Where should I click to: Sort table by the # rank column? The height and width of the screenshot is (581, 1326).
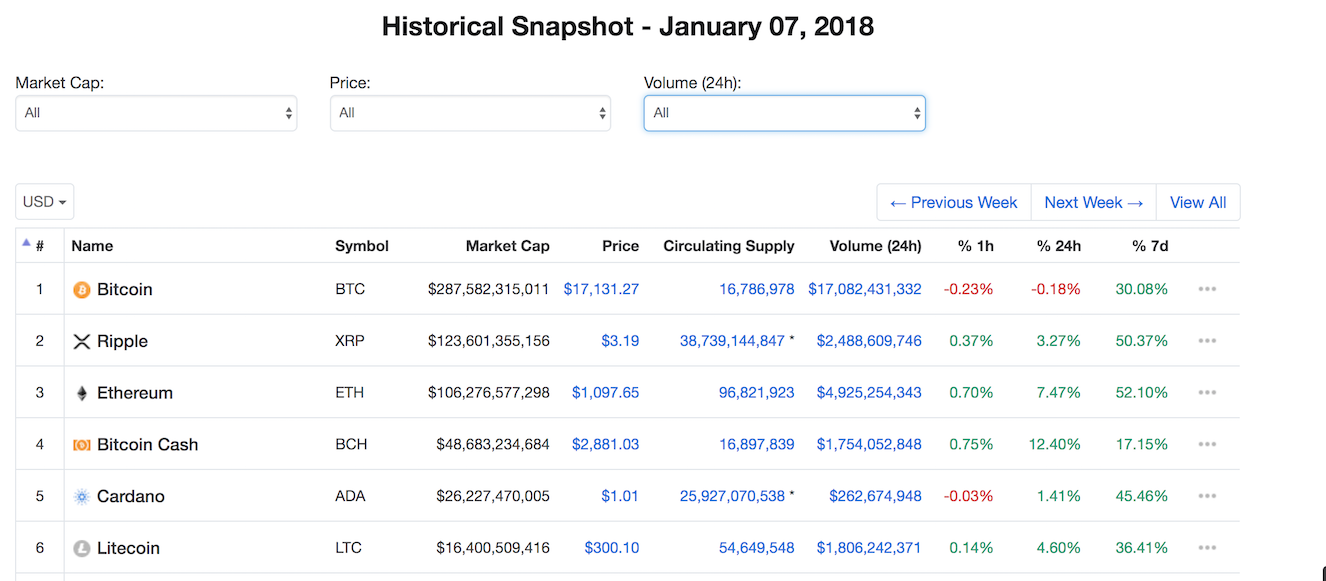point(39,246)
